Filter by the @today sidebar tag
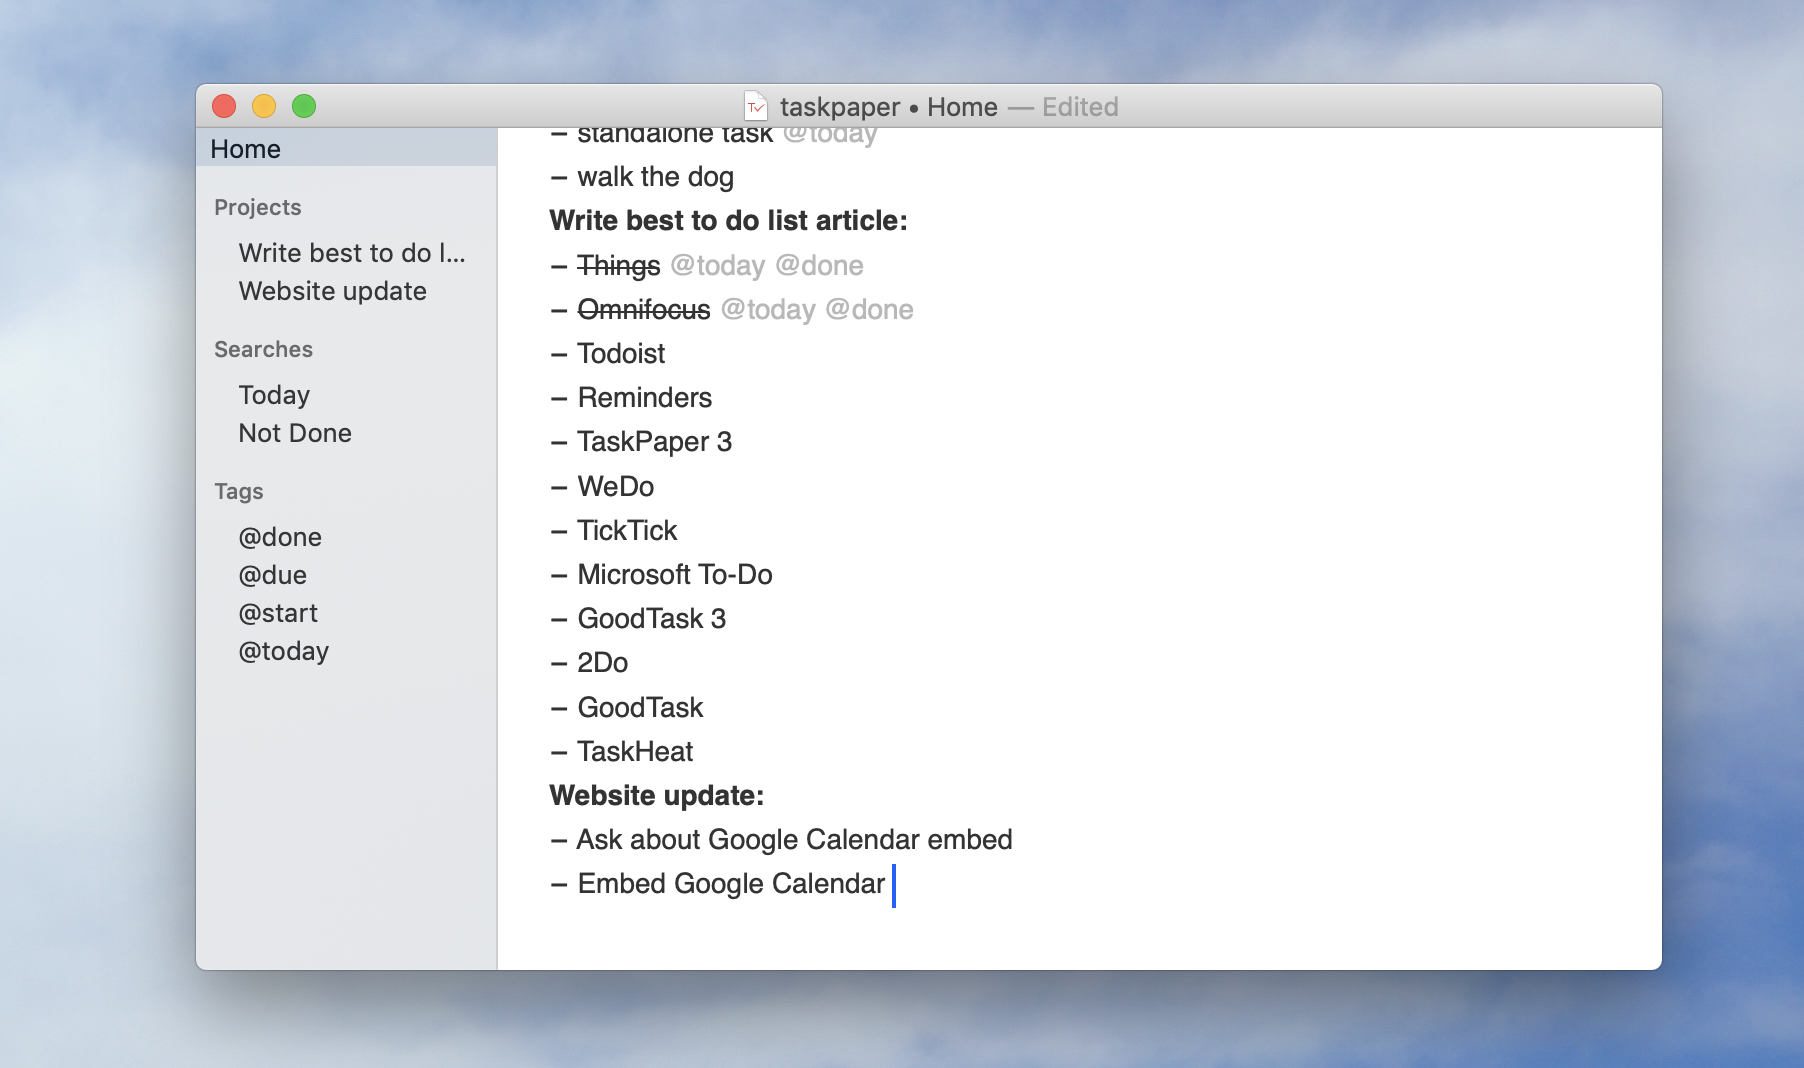This screenshot has height=1068, width=1804. pos(284,651)
